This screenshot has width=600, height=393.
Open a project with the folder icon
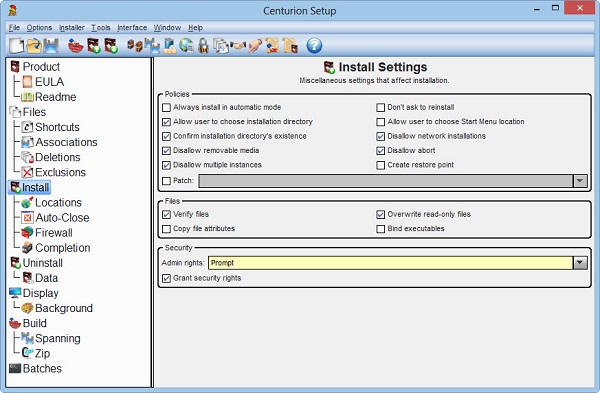point(34,46)
